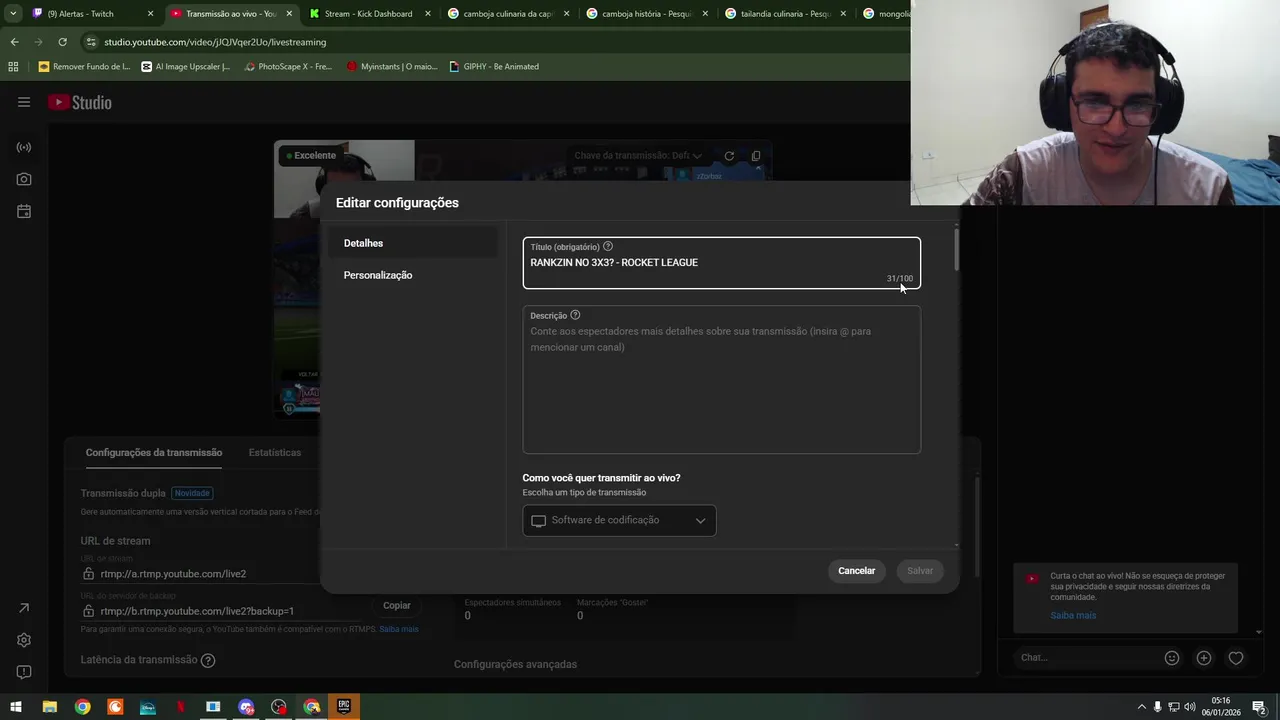Screen dimensions: 1280x720
Task: Select the Personalização tab in dialog
Action: pos(412,275)
